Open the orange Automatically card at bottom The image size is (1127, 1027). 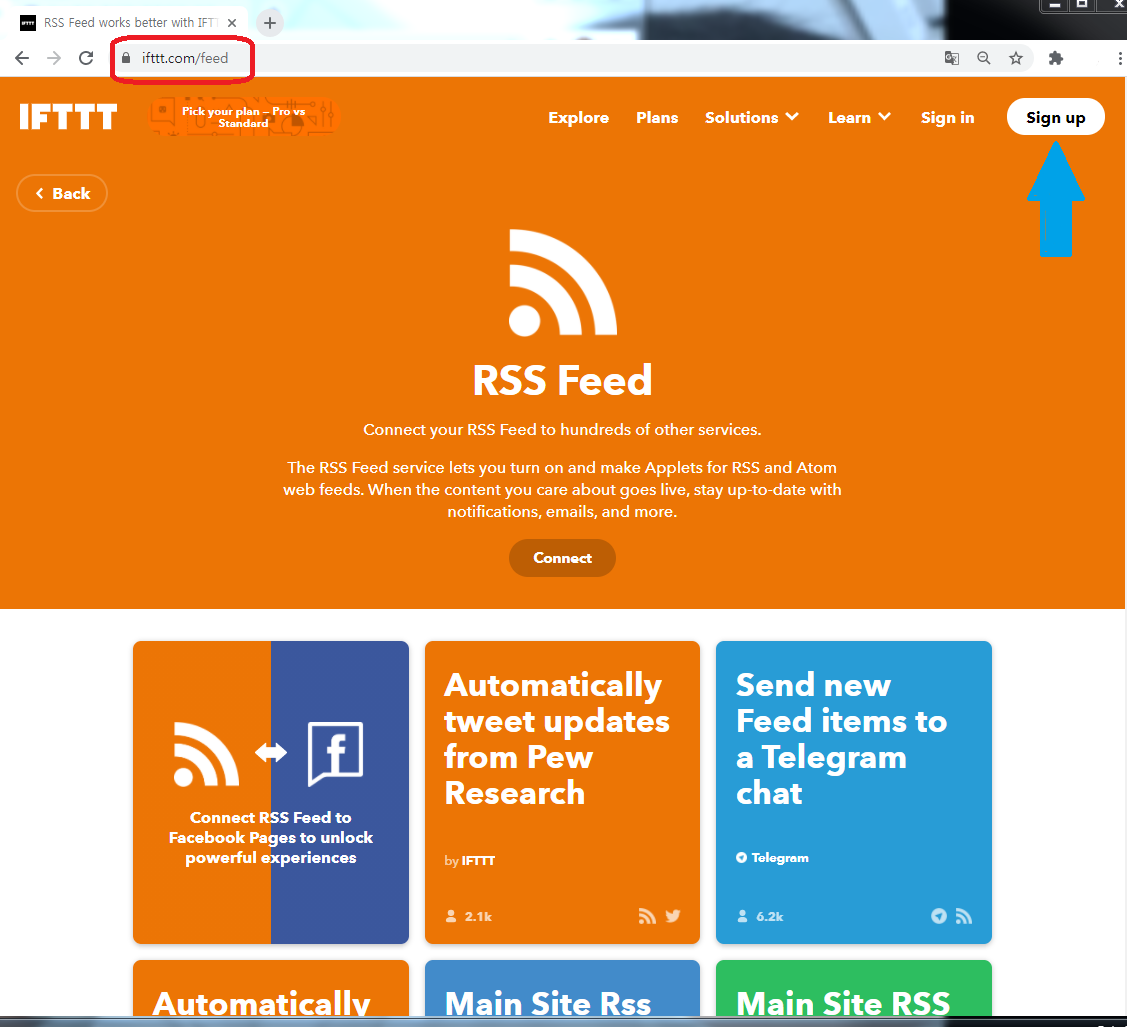tap(271, 988)
